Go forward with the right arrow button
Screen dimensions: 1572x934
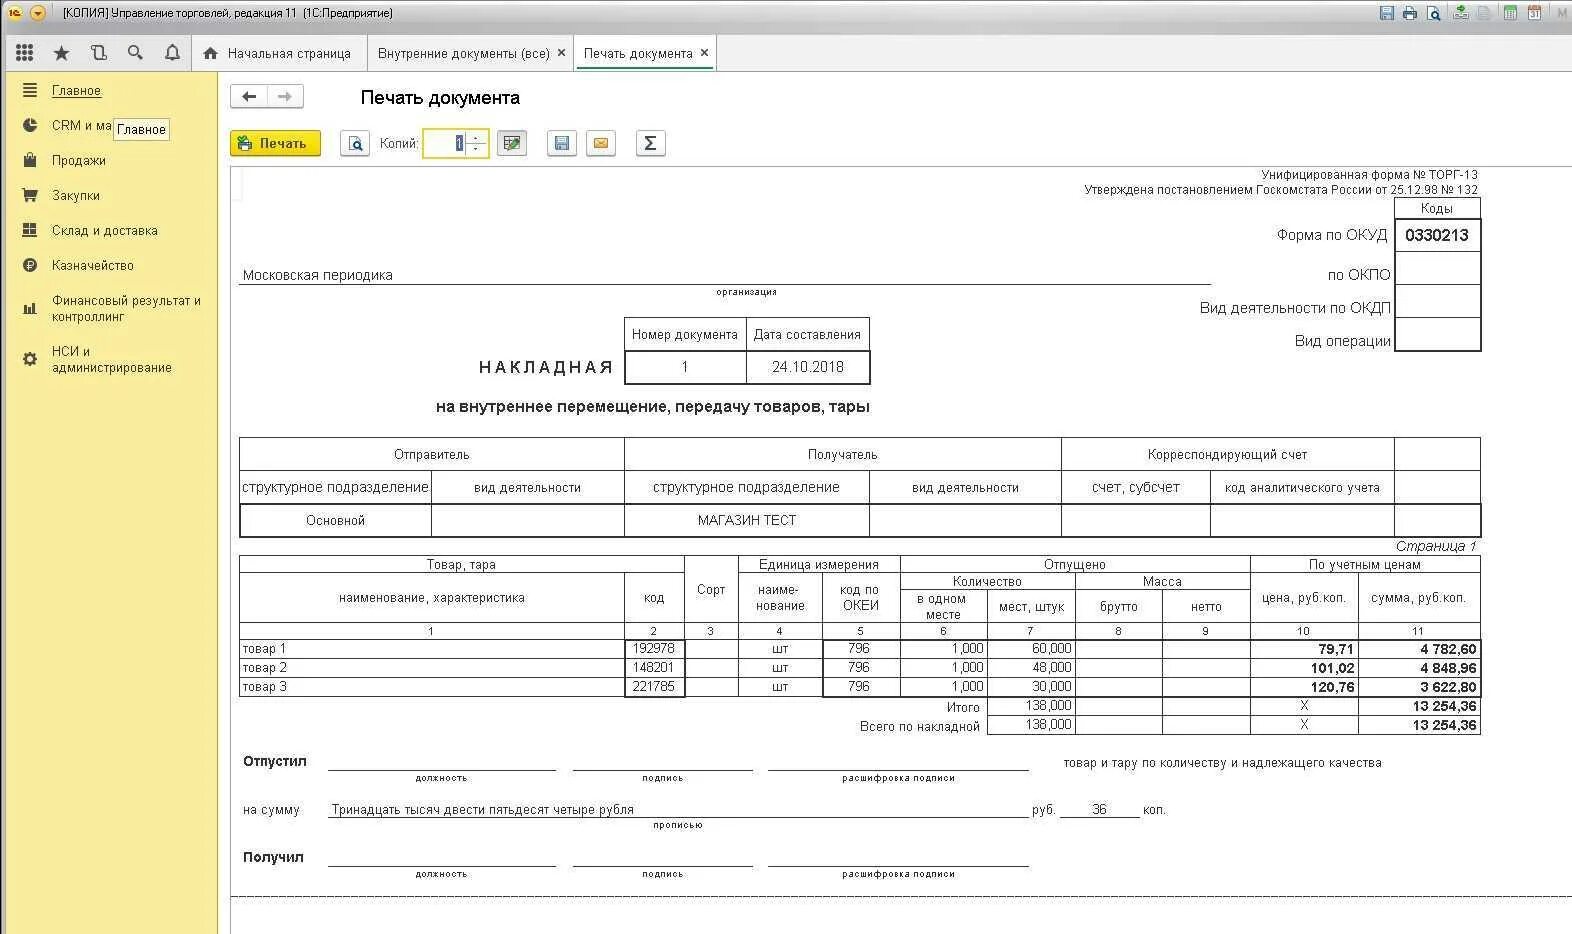pyautogui.click(x=285, y=96)
